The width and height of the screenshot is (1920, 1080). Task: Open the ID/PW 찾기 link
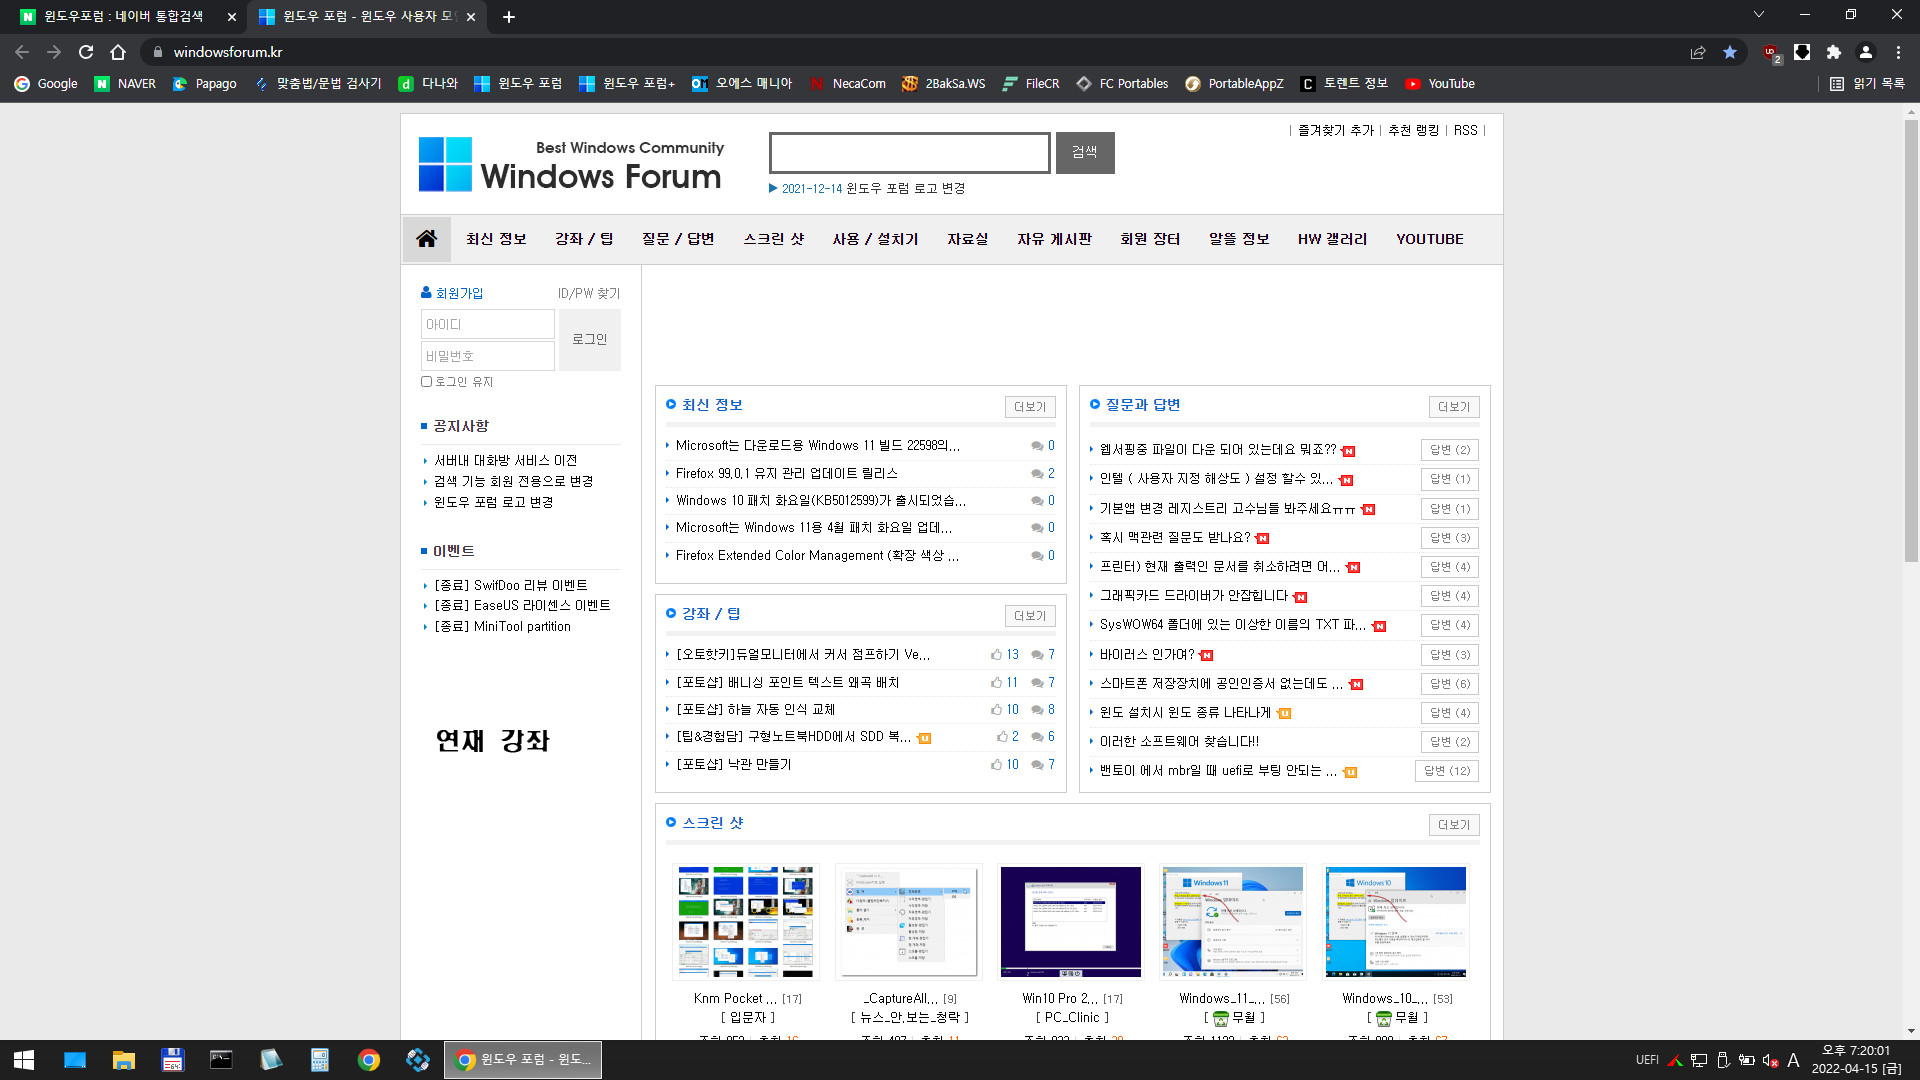pos(589,293)
